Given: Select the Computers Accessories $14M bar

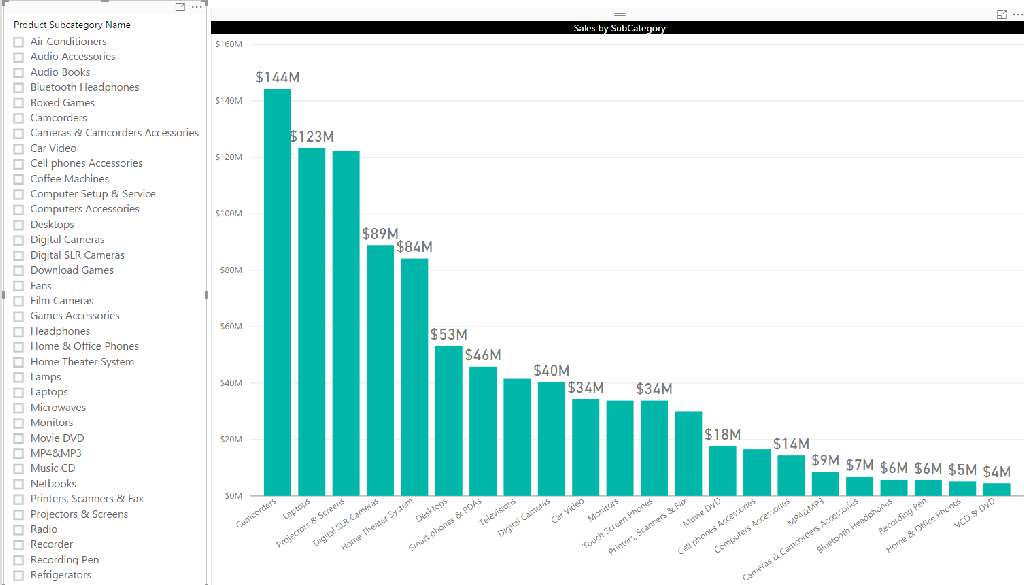Looking at the screenshot, I should pos(791,475).
